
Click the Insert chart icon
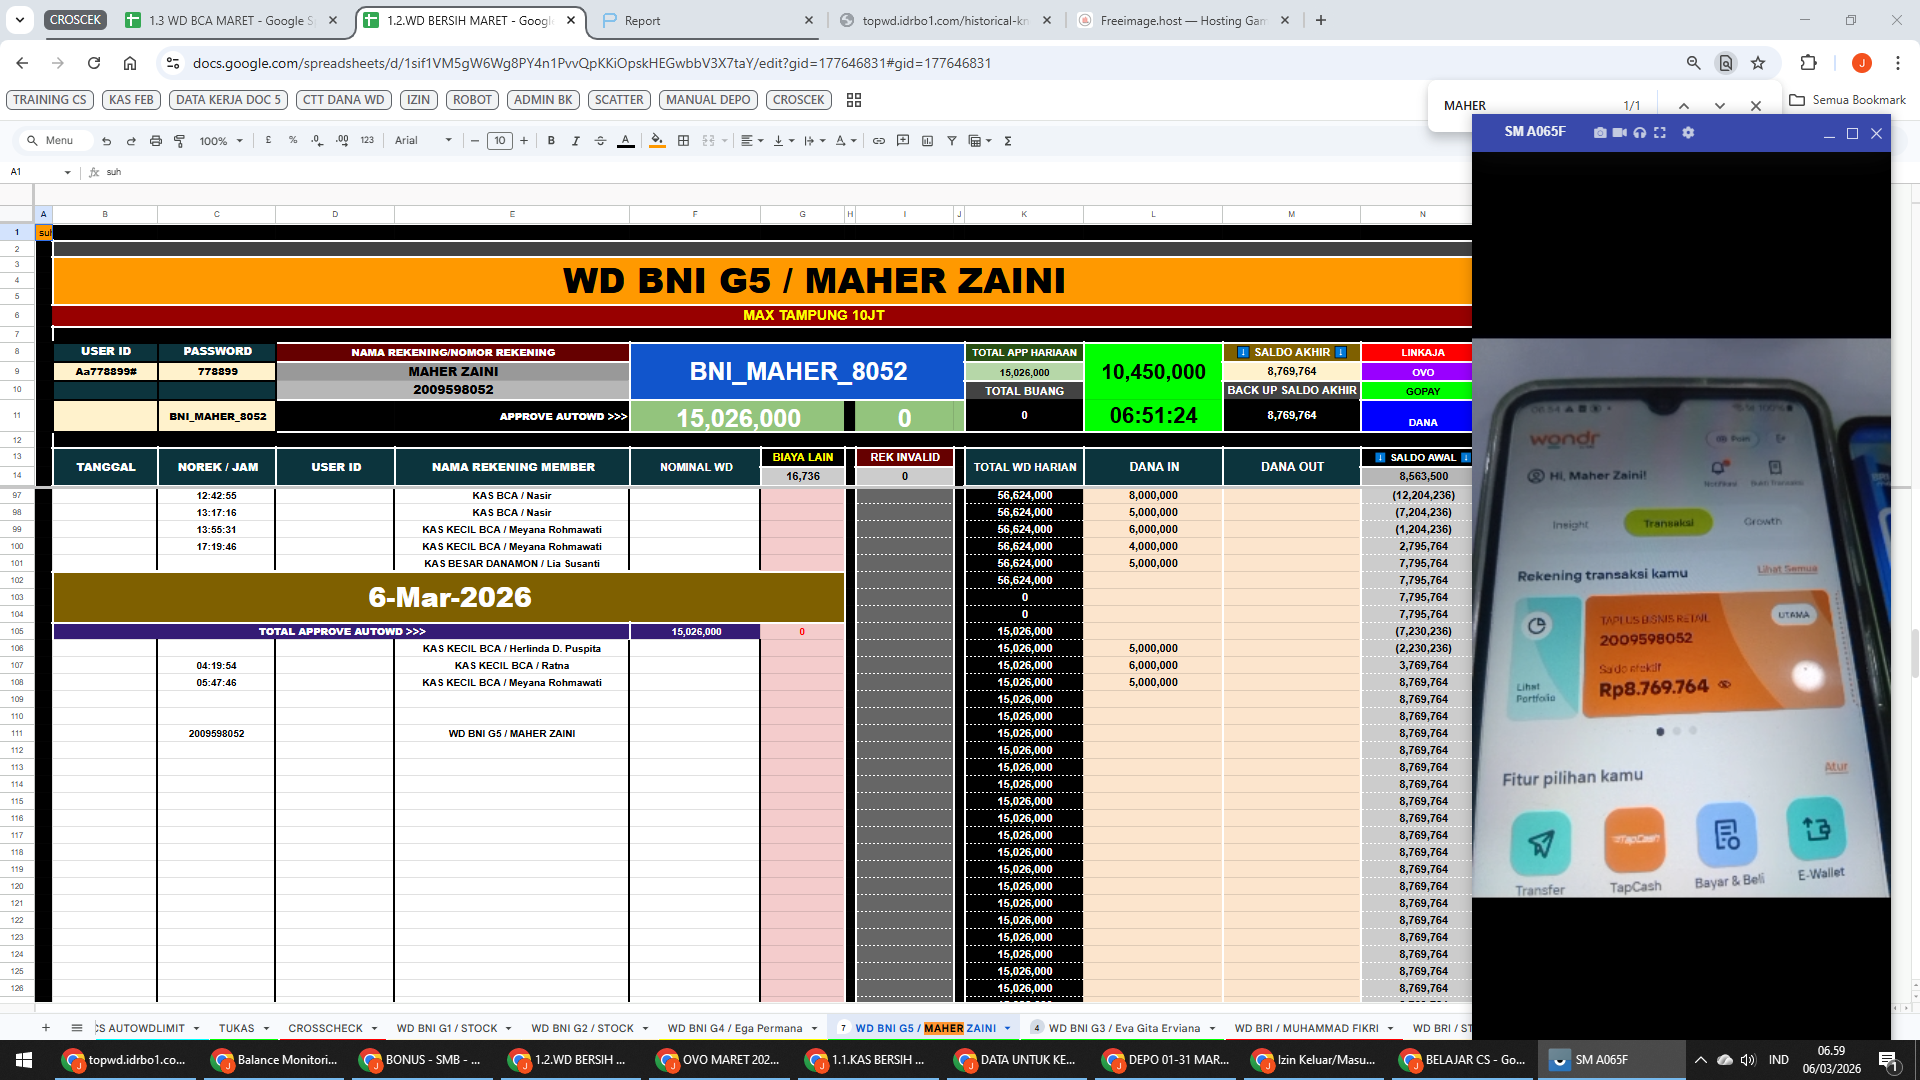point(927,141)
